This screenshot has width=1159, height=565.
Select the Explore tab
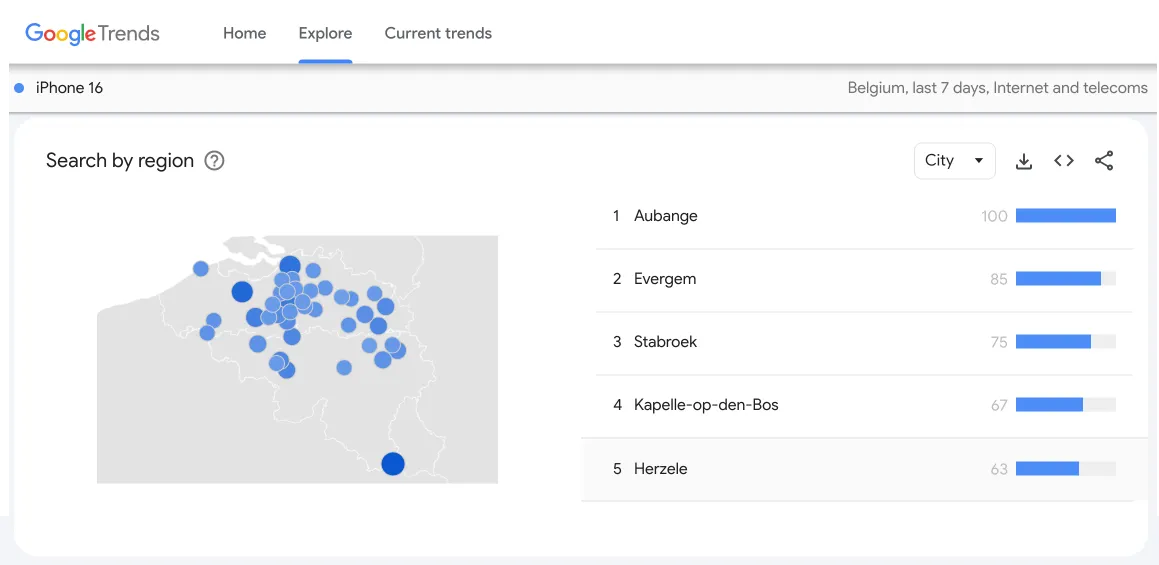pos(325,33)
